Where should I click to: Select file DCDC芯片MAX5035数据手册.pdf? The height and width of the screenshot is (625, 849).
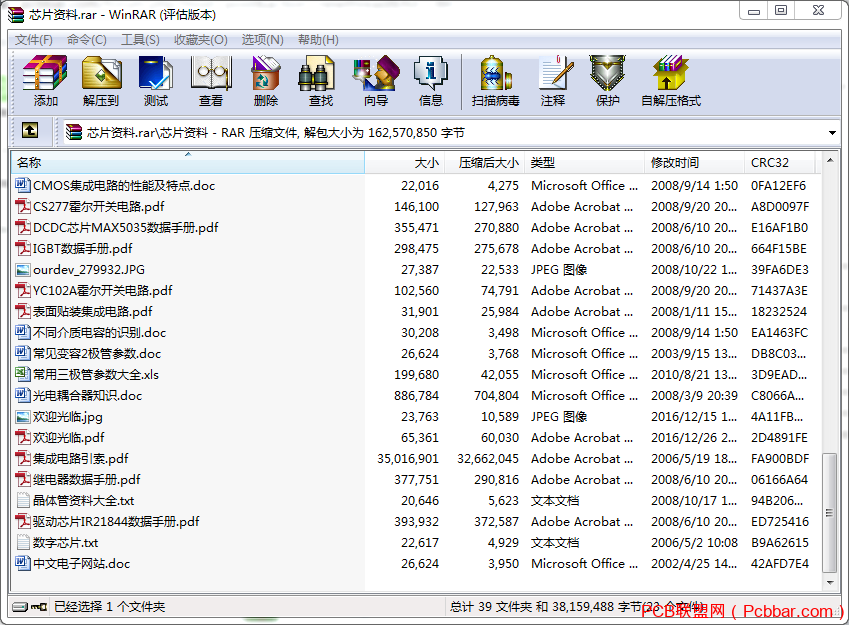[x=126, y=227]
